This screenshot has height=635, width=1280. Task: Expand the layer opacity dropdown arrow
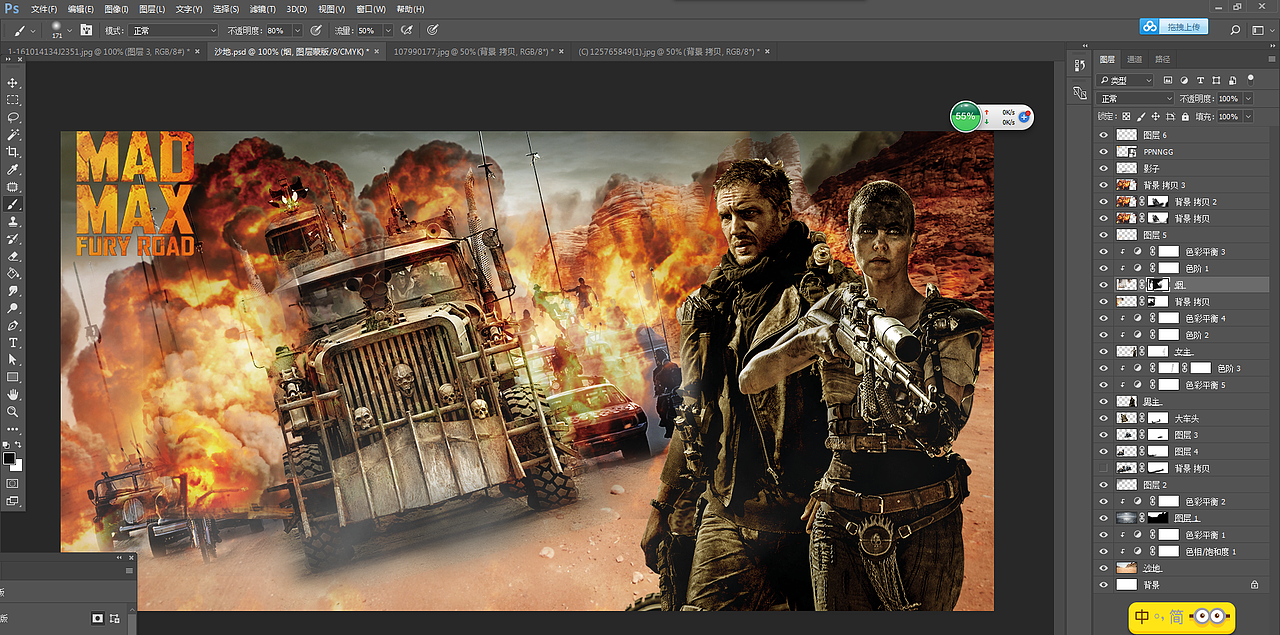click(1248, 99)
